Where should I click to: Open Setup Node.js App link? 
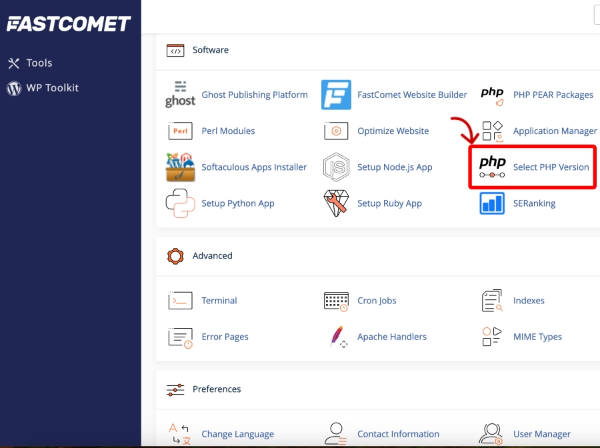[x=395, y=167]
